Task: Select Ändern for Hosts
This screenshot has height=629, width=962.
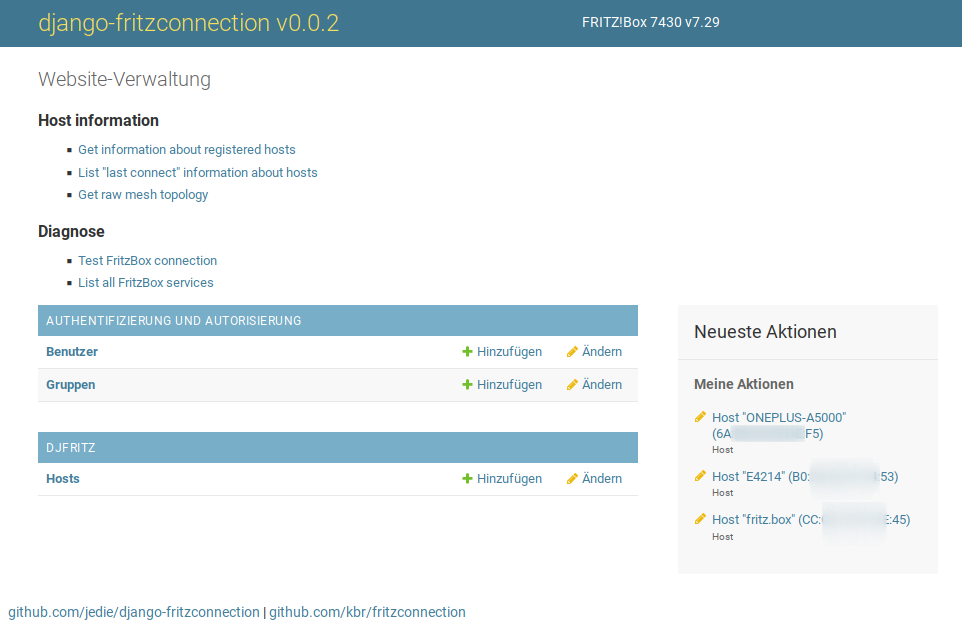Action: pos(602,479)
